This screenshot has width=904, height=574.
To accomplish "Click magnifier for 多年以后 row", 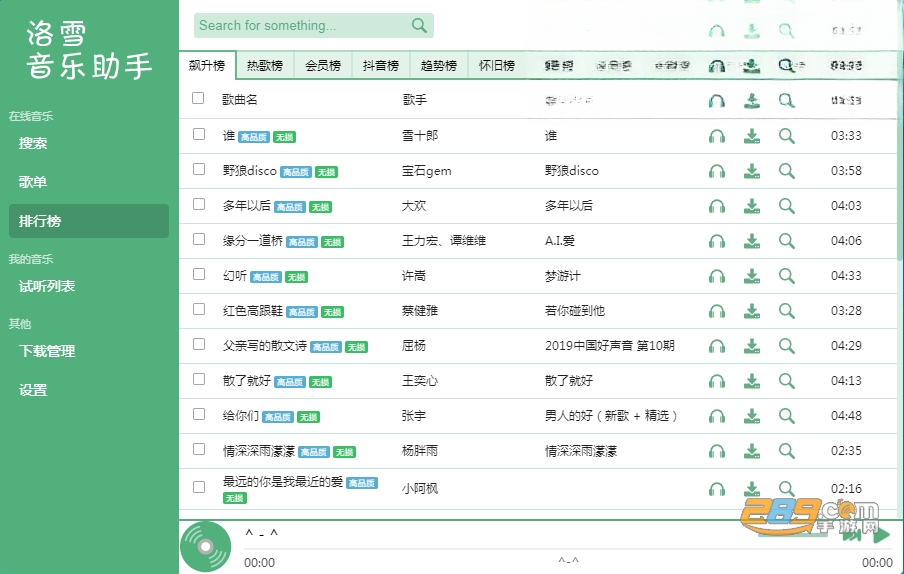I will click(786, 206).
